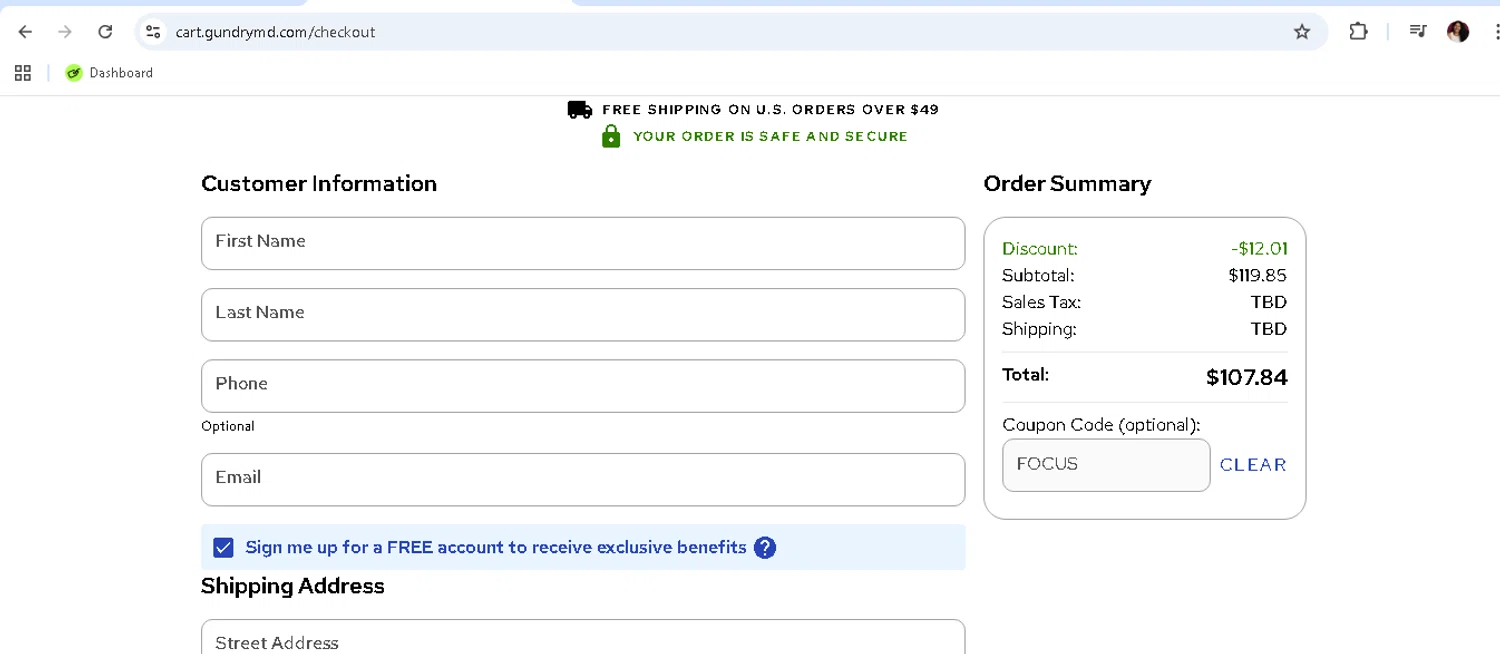Screen dimensions: 1500x654
Task: Clear the FOCUS coupon code
Action: 1252,465
